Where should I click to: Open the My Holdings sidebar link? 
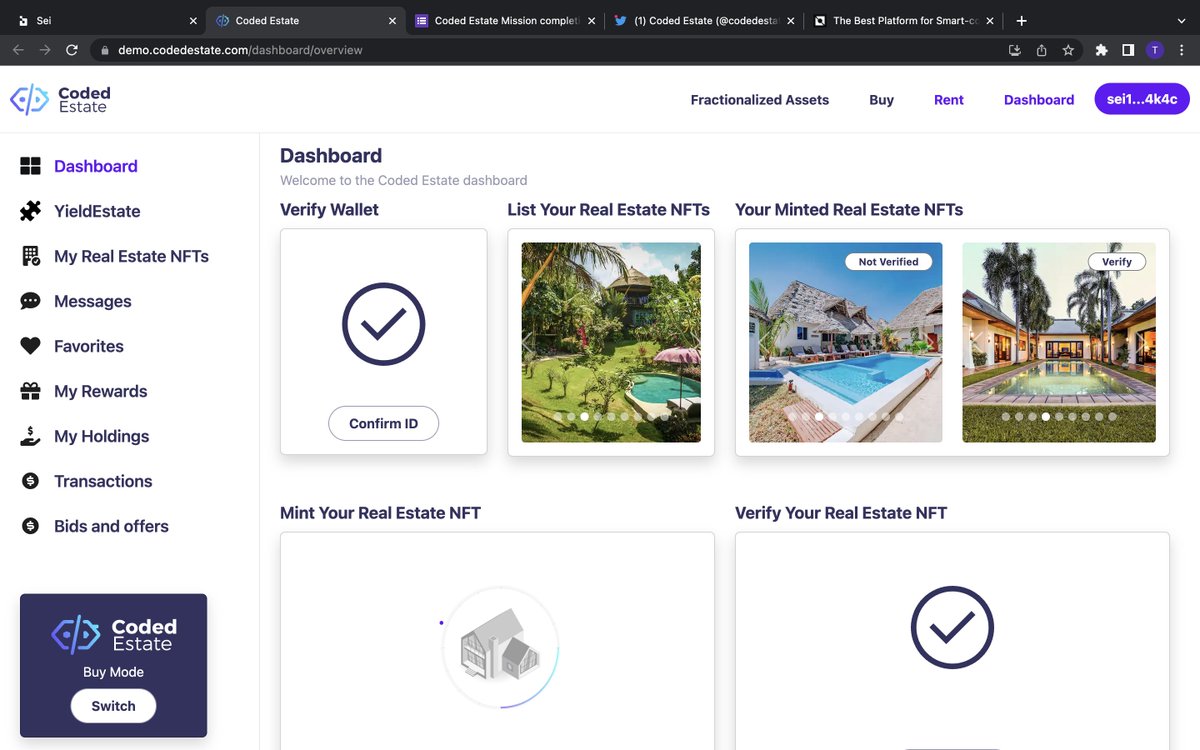point(102,436)
